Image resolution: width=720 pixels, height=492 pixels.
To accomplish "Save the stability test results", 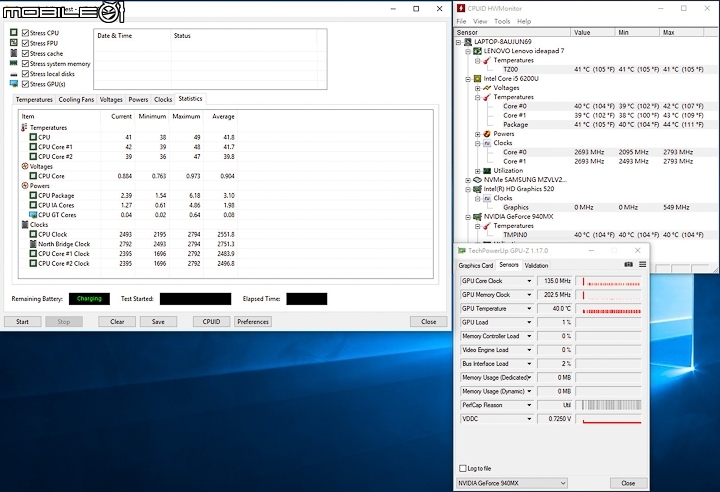I will tap(158, 322).
